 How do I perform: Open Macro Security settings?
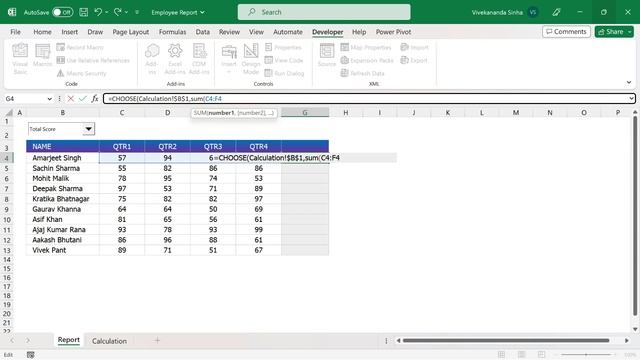click(x=81, y=73)
